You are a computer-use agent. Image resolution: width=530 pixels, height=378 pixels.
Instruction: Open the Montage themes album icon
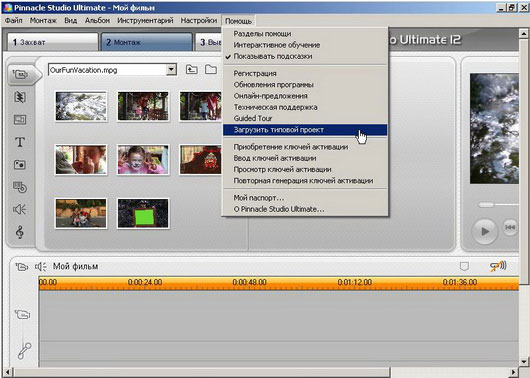20,120
